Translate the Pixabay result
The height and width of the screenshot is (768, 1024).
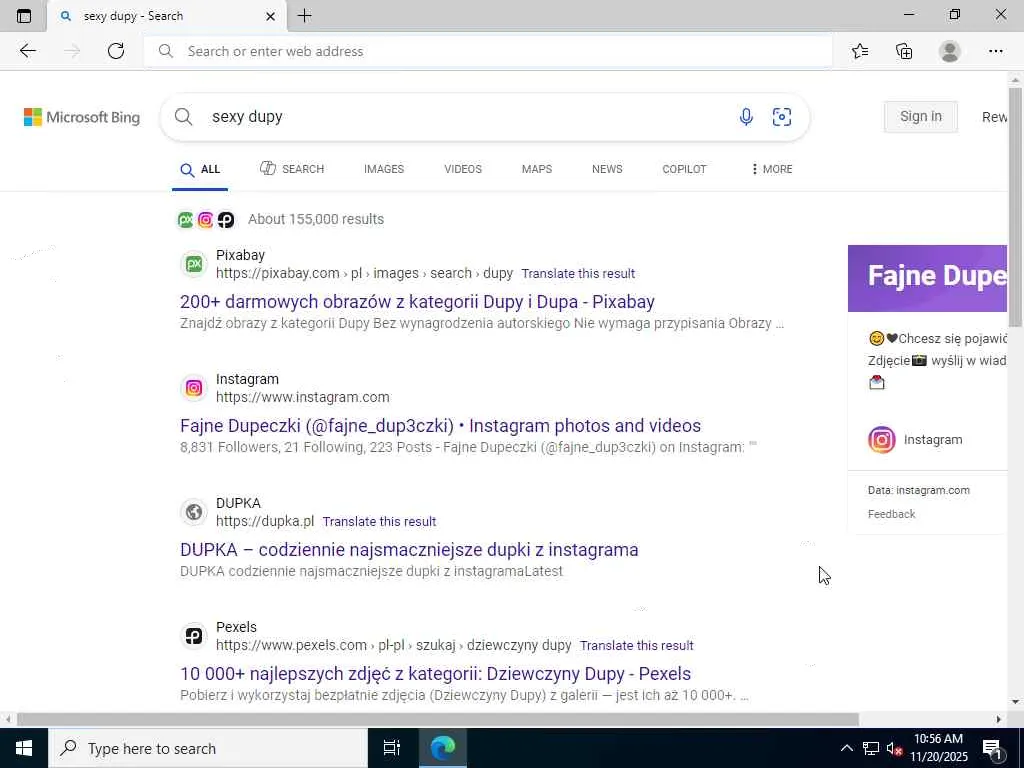coord(578,274)
